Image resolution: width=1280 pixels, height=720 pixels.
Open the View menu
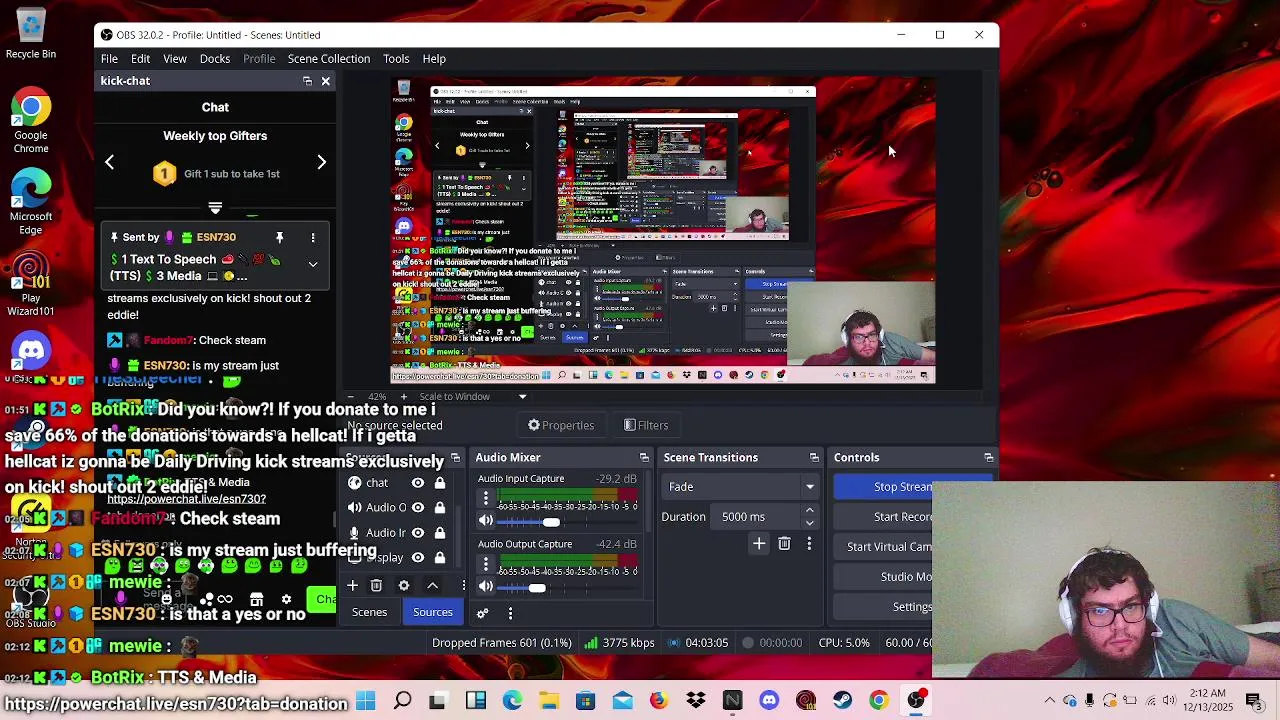(x=175, y=58)
